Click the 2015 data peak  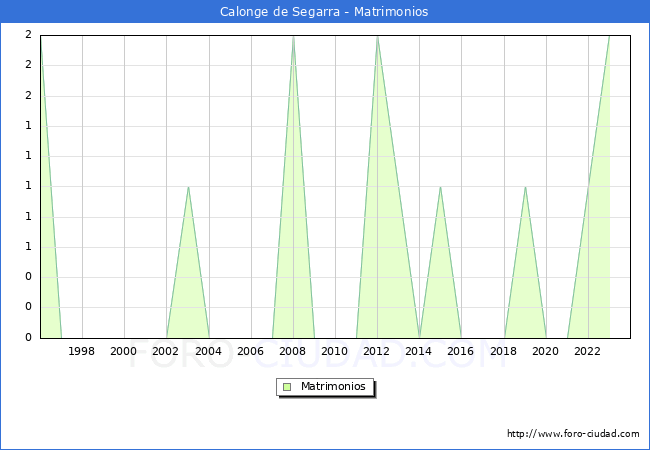click(440, 187)
